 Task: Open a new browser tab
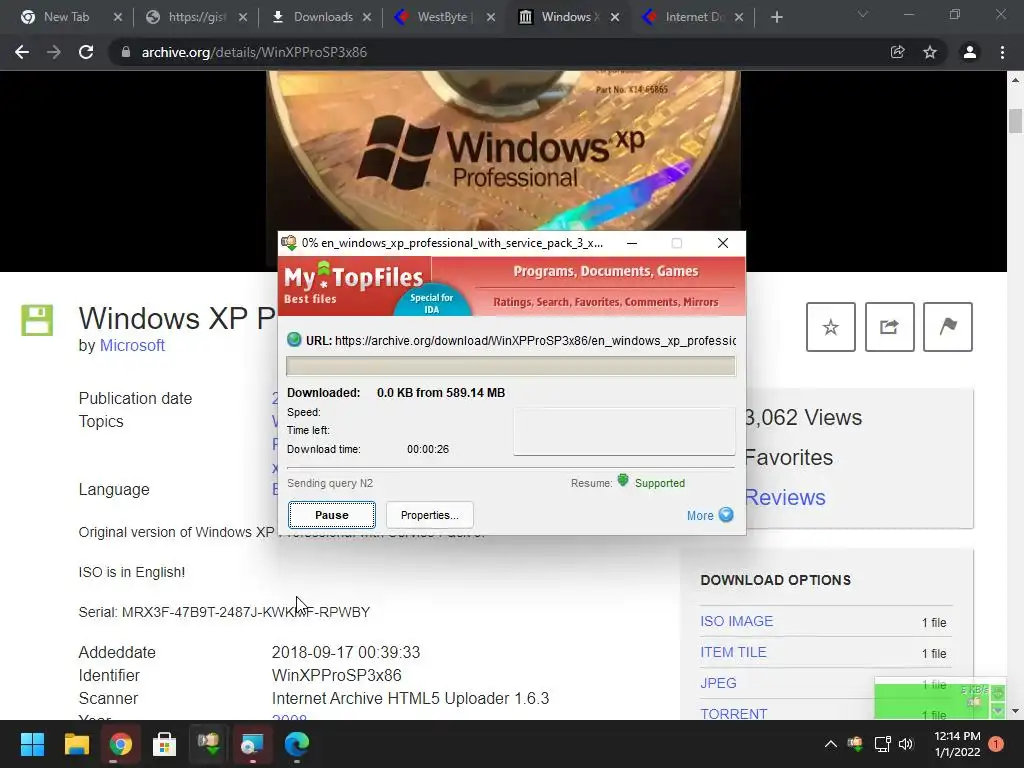click(776, 17)
